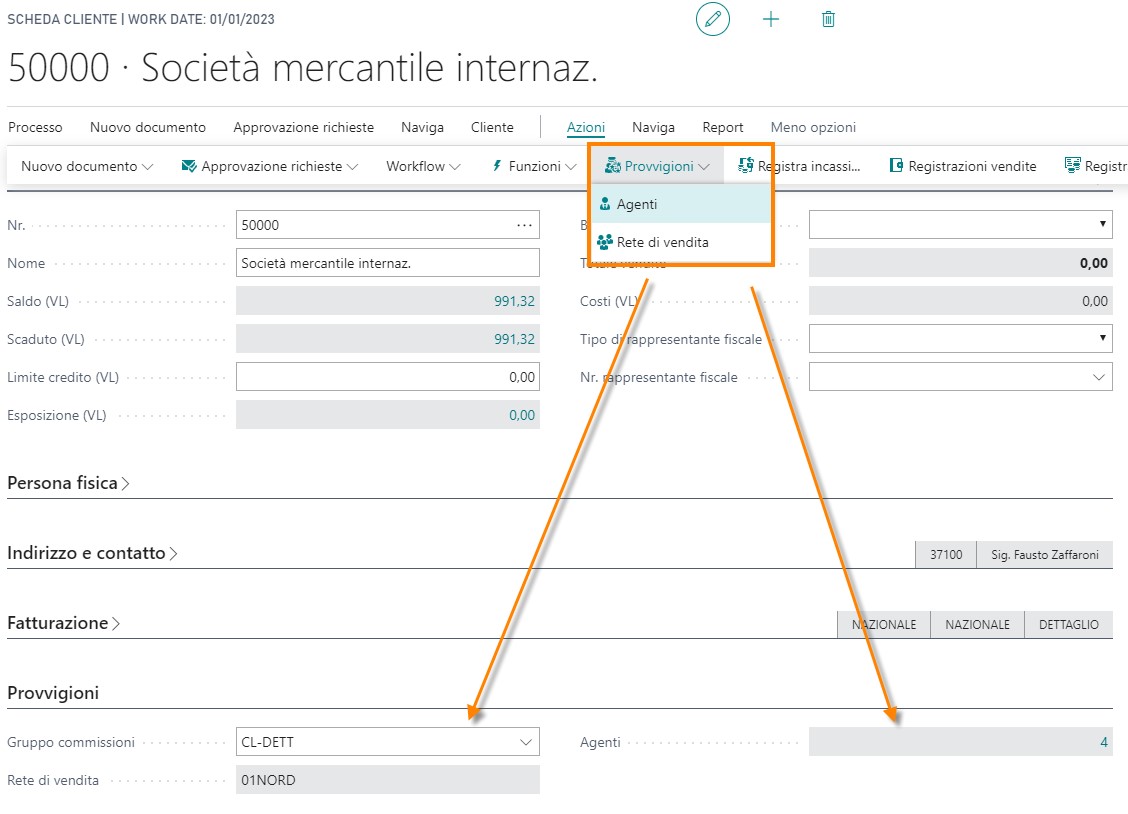Image resolution: width=1128 pixels, height=814 pixels.
Task: Click the ellipsis button in Nr. field
Action: (524, 226)
